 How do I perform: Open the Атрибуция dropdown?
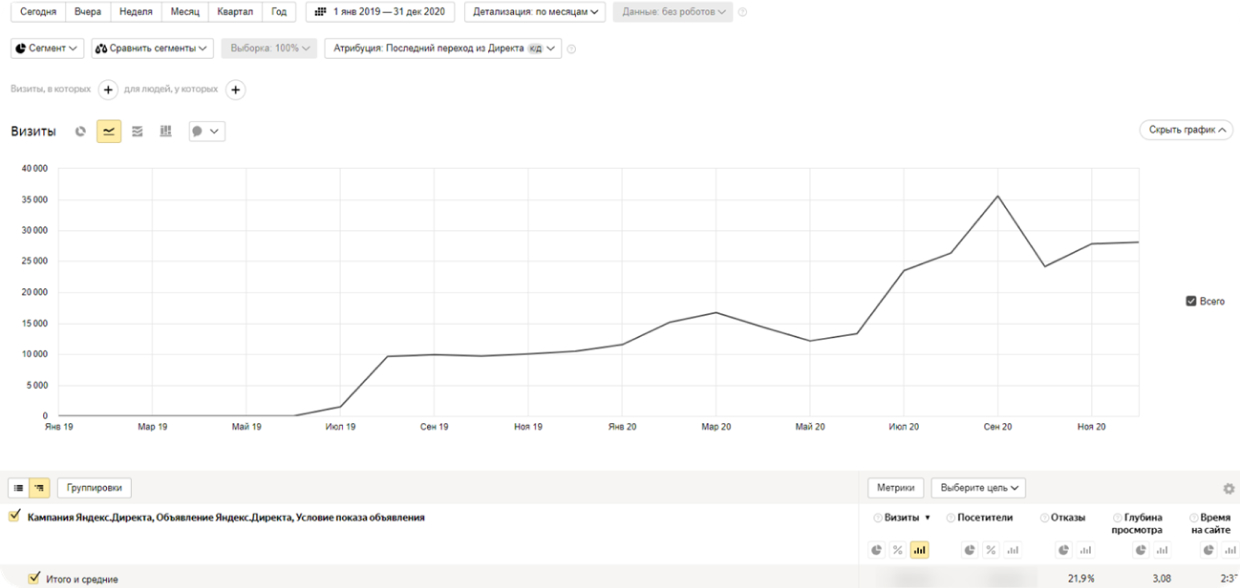(443, 48)
